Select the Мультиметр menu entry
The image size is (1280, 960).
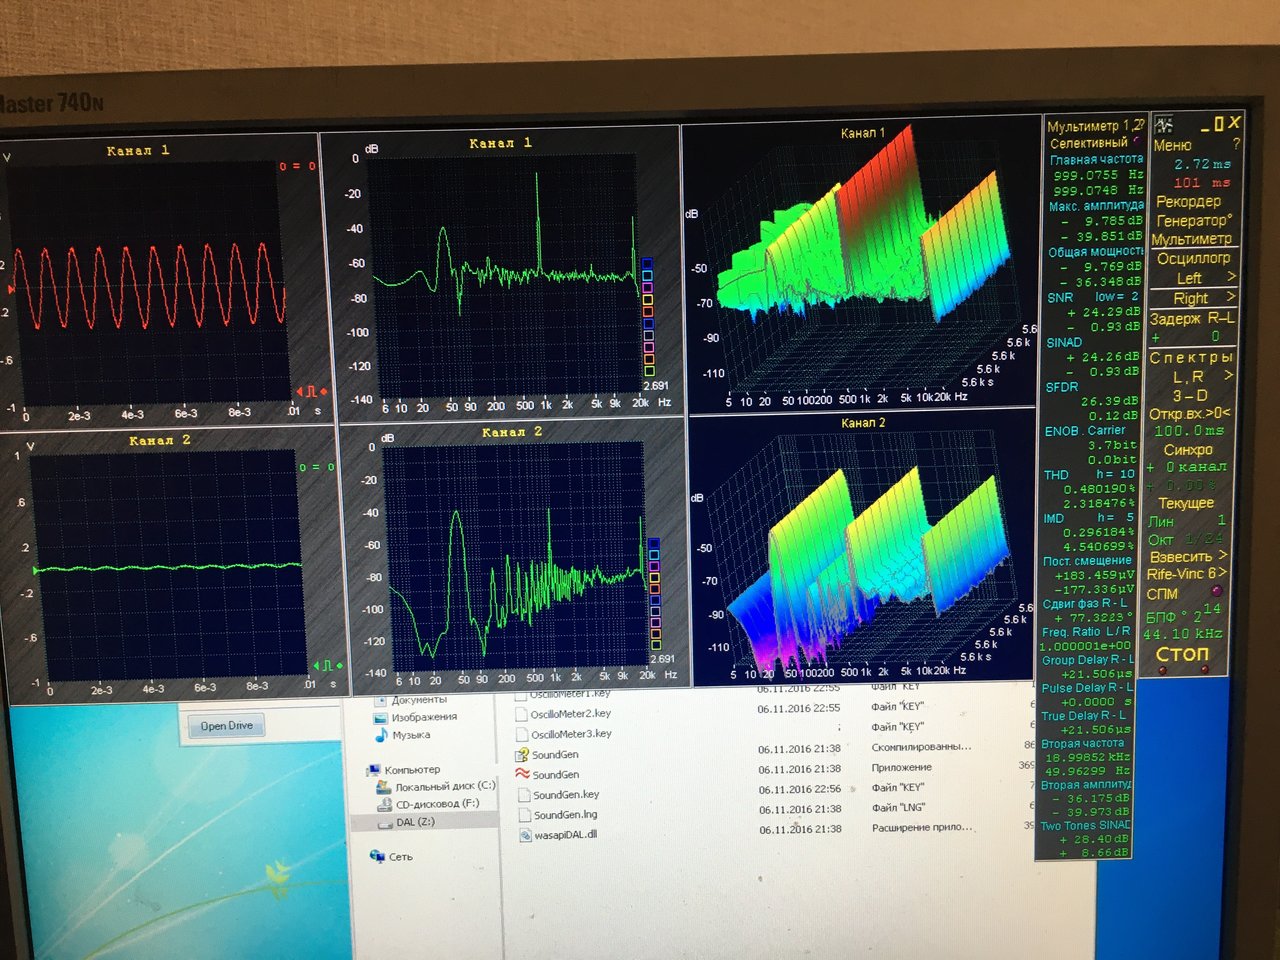pos(1192,239)
